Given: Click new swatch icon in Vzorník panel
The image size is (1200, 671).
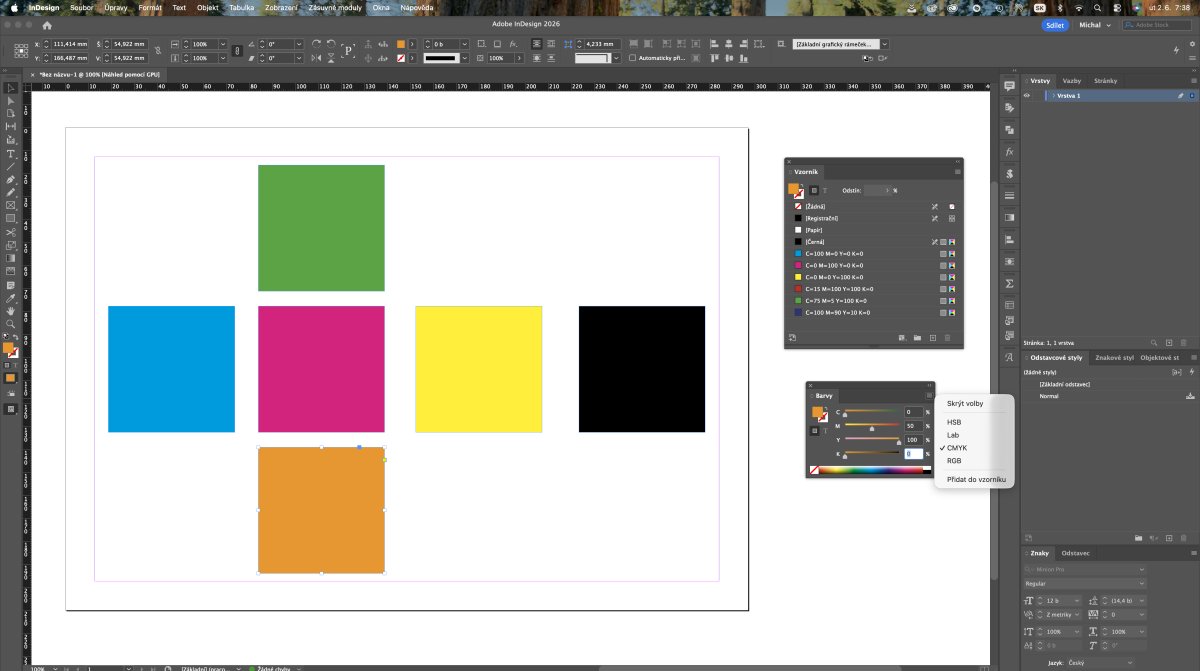Looking at the screenshot, I should point(933,338).
